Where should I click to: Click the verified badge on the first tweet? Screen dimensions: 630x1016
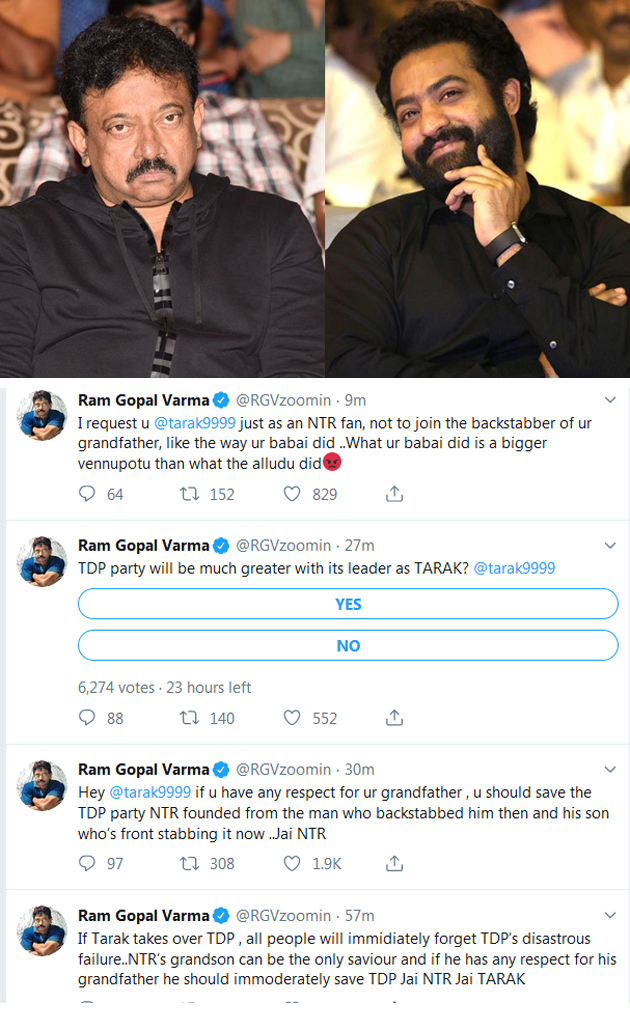(x=220, y=399)
